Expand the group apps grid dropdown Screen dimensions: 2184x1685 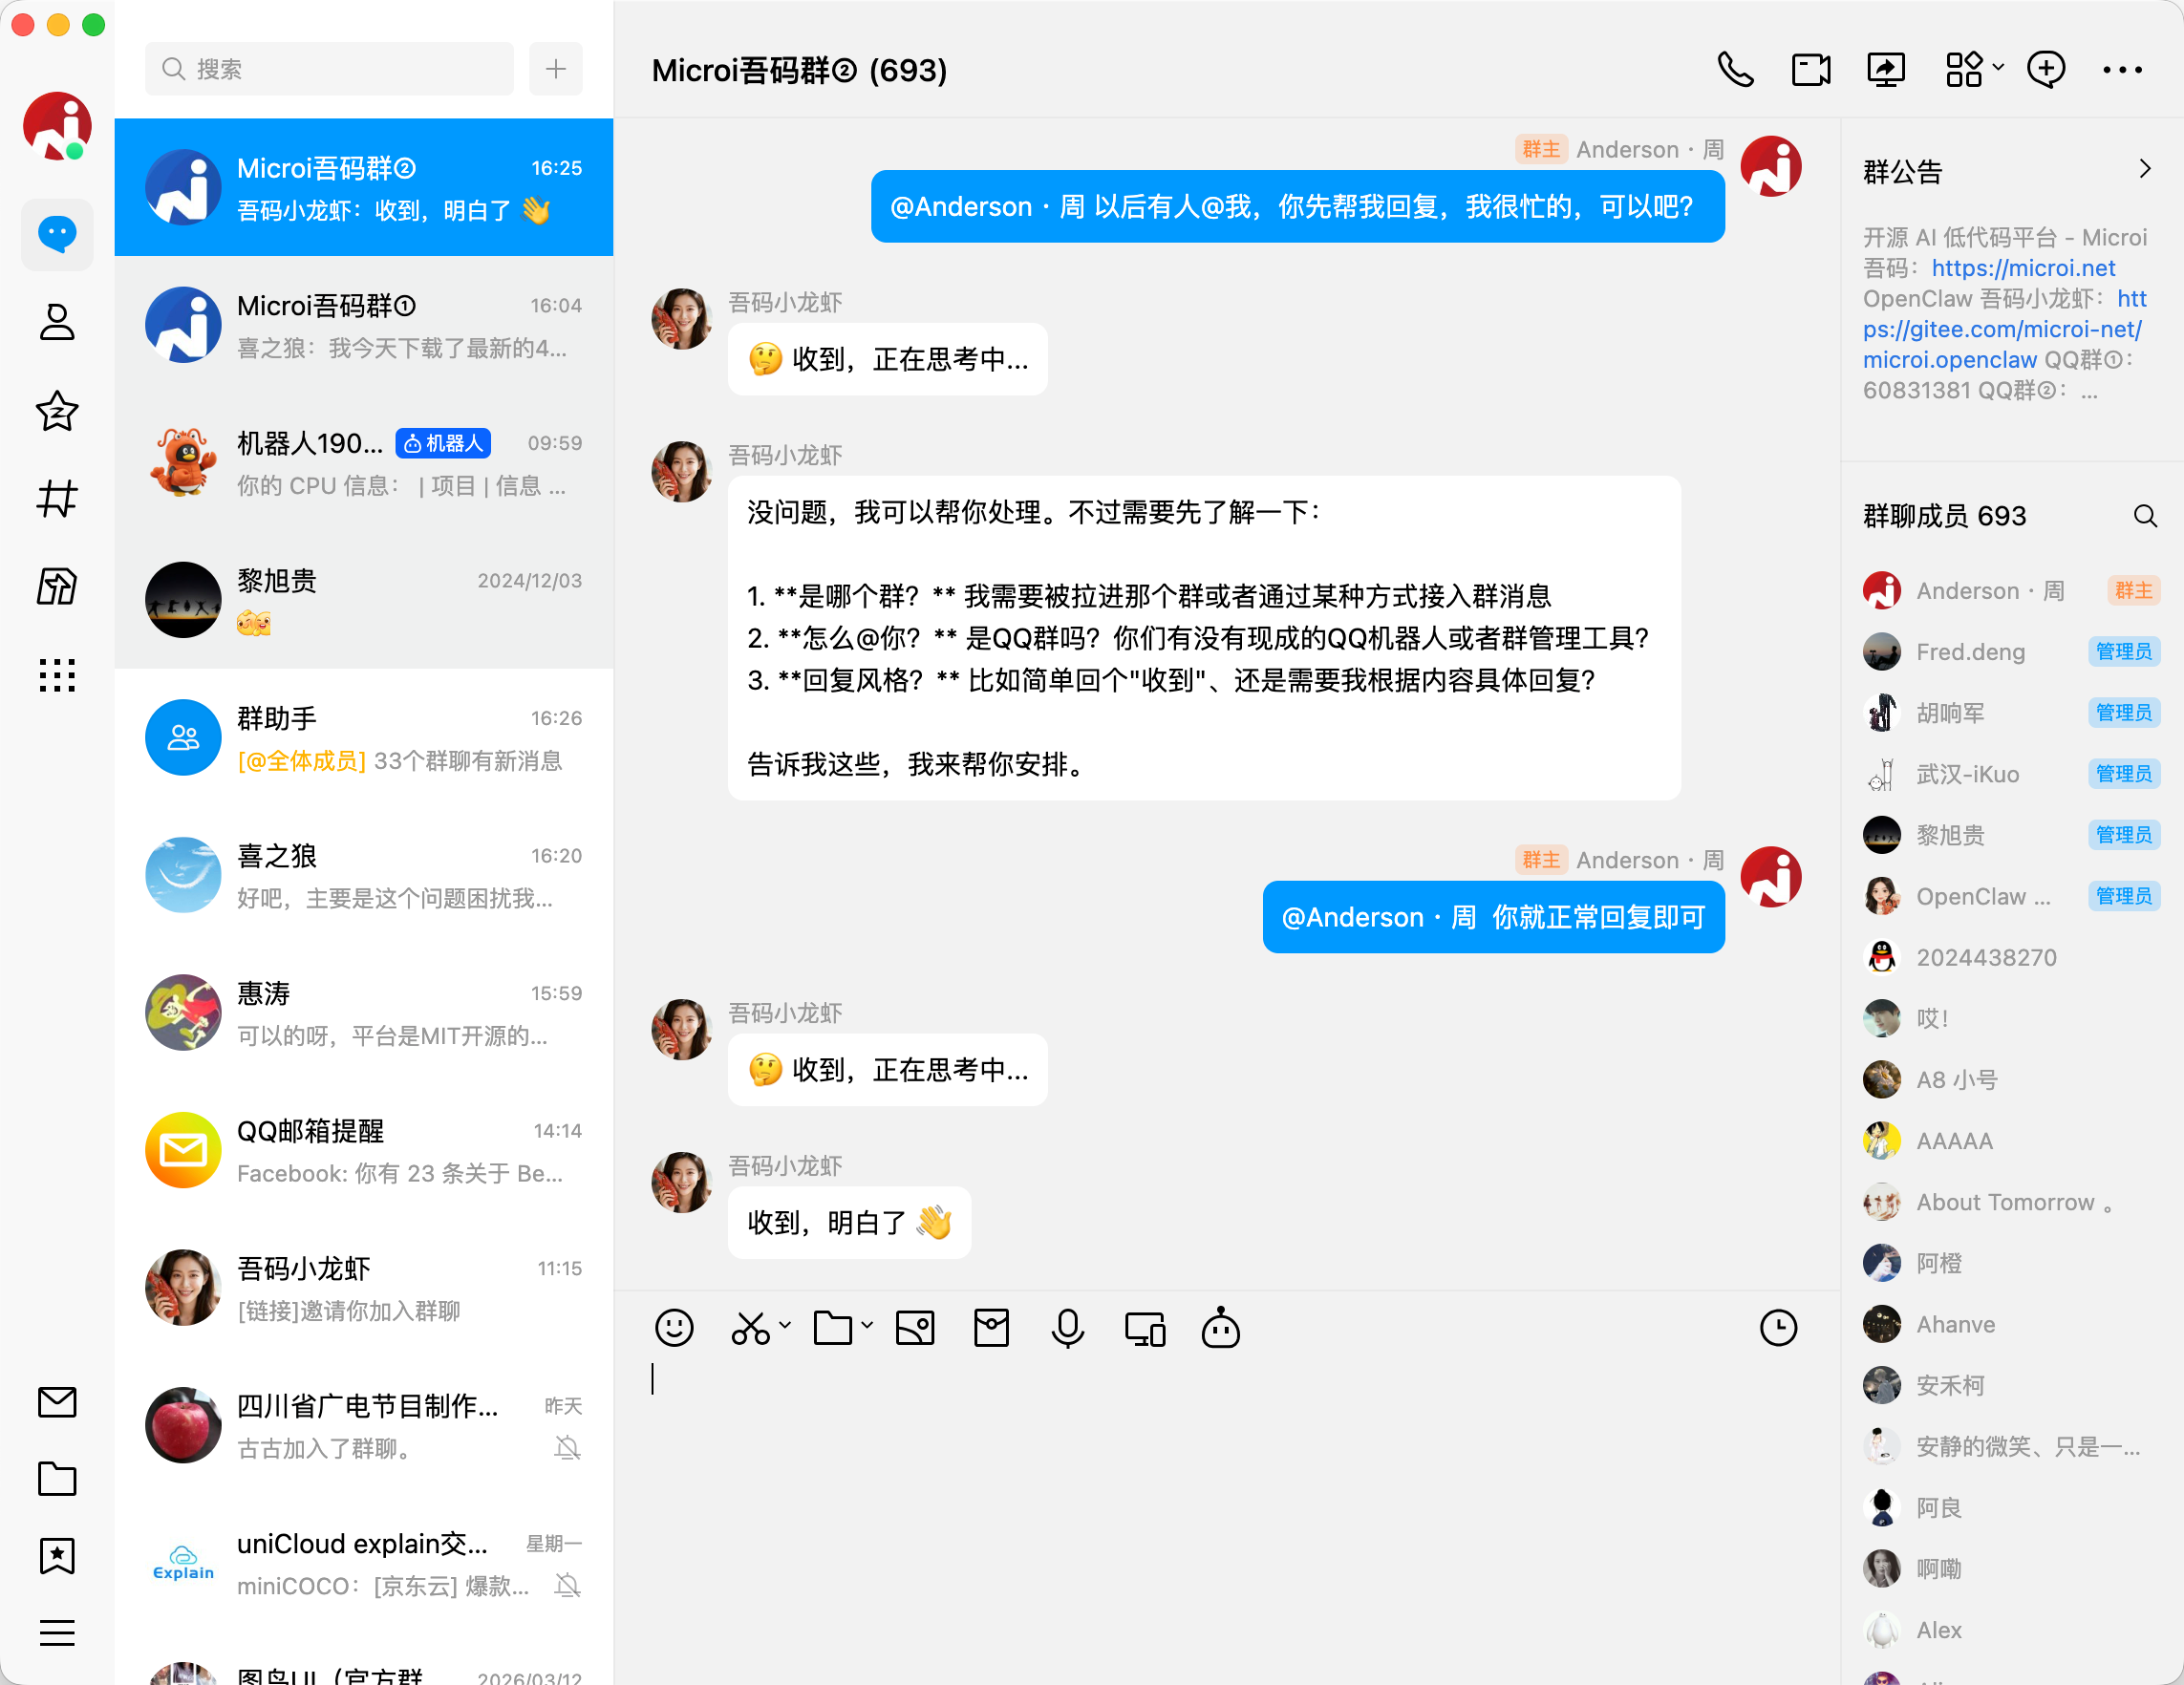[x=1997, y=68]
